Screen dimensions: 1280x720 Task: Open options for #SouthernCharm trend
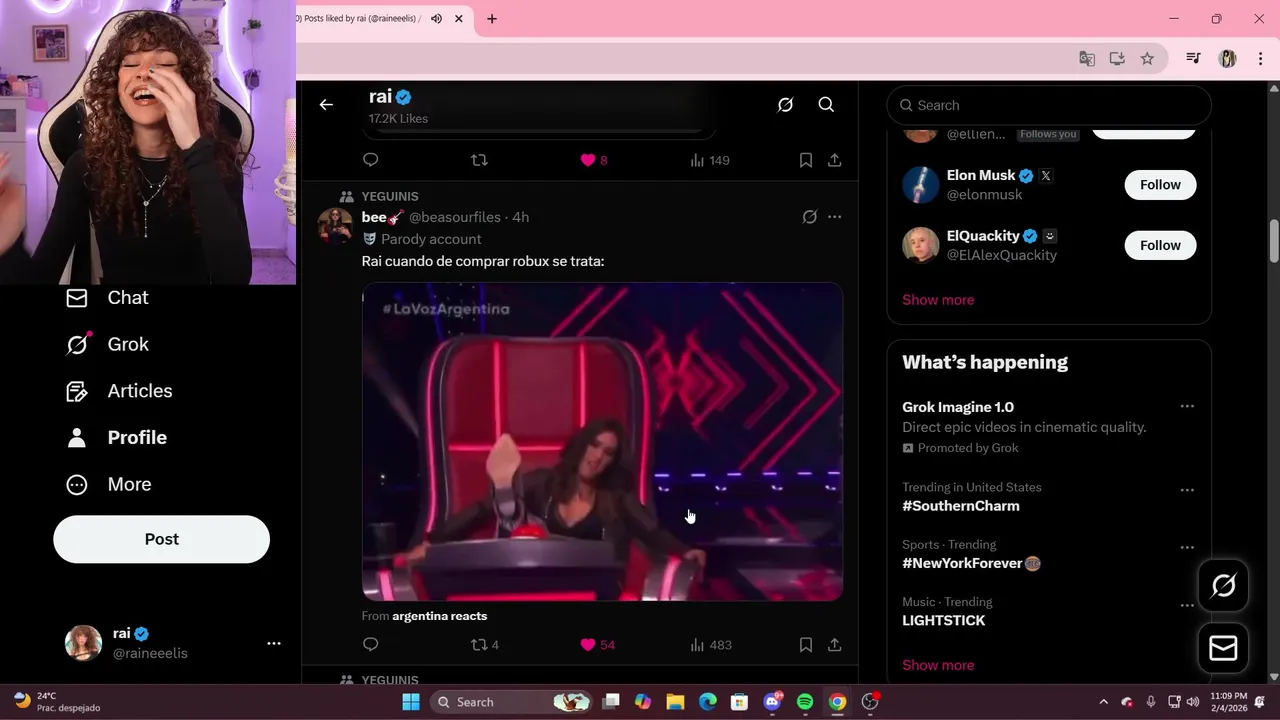pos(1187,490)
